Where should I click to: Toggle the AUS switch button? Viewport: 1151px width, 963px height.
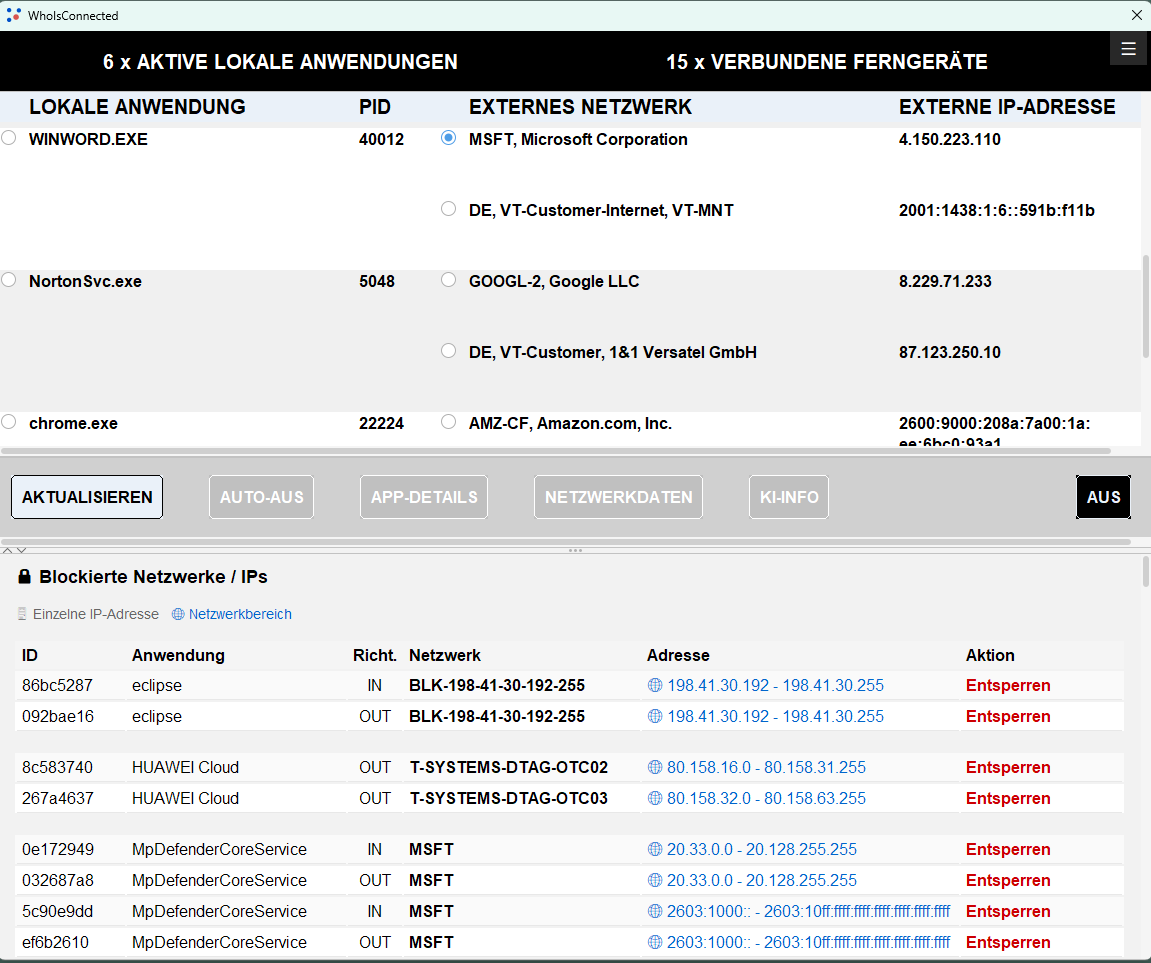click(x=1103, y=497)
